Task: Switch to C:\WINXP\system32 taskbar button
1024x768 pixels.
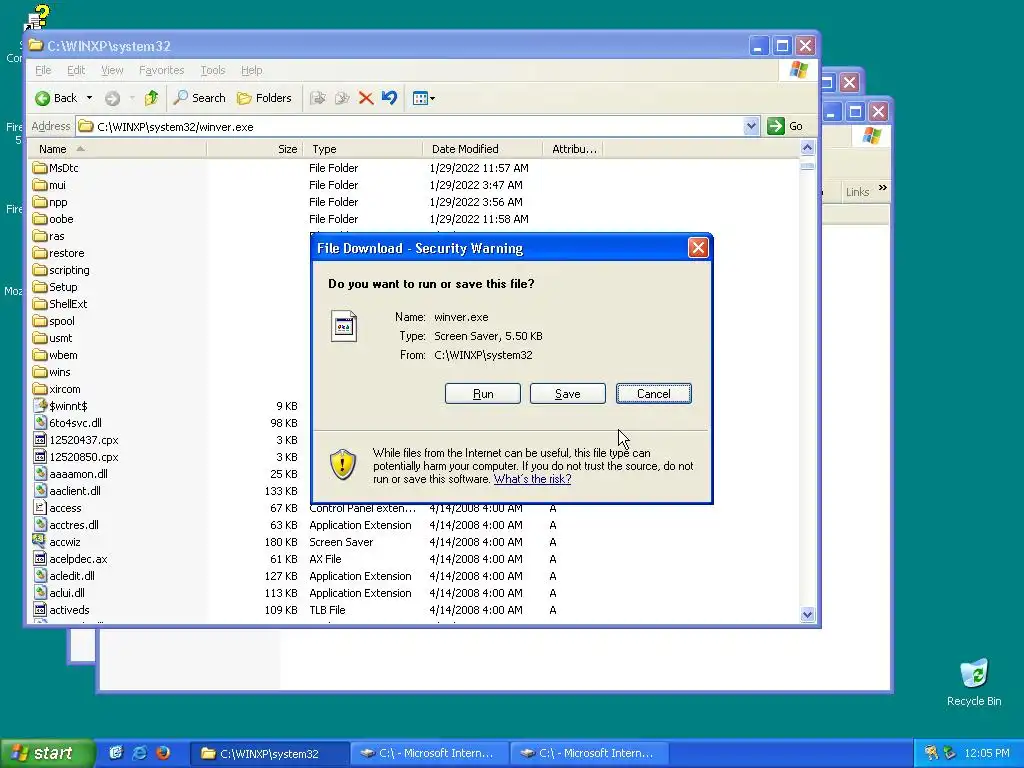Action: coord(270,754)
